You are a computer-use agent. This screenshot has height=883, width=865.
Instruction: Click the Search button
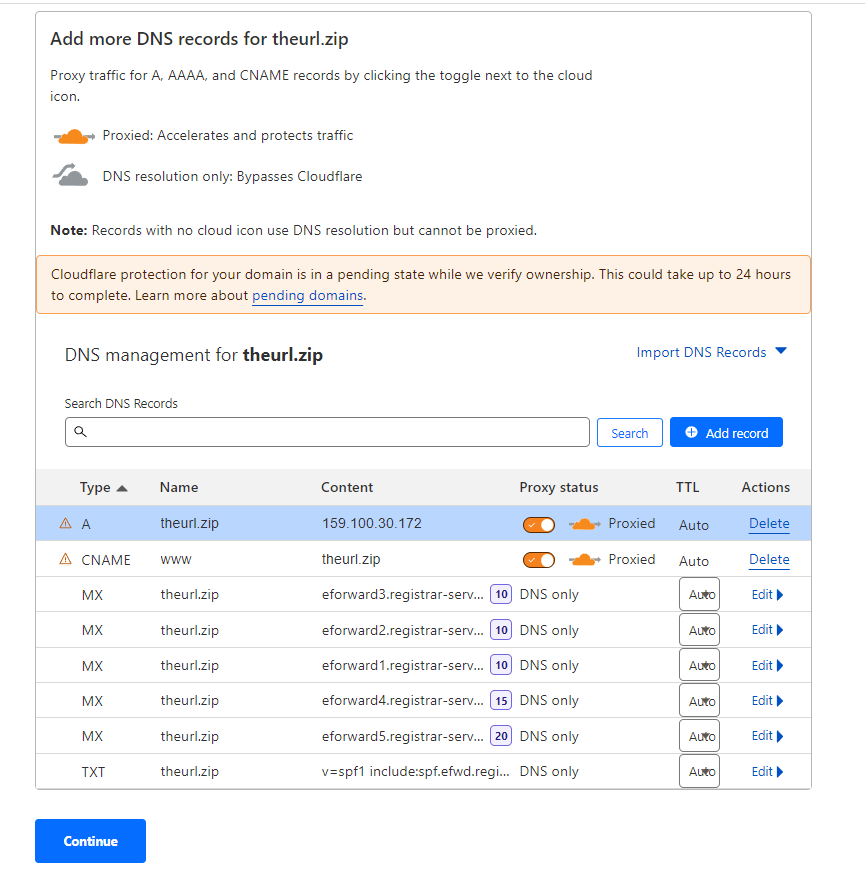click(x=630, y=432)
